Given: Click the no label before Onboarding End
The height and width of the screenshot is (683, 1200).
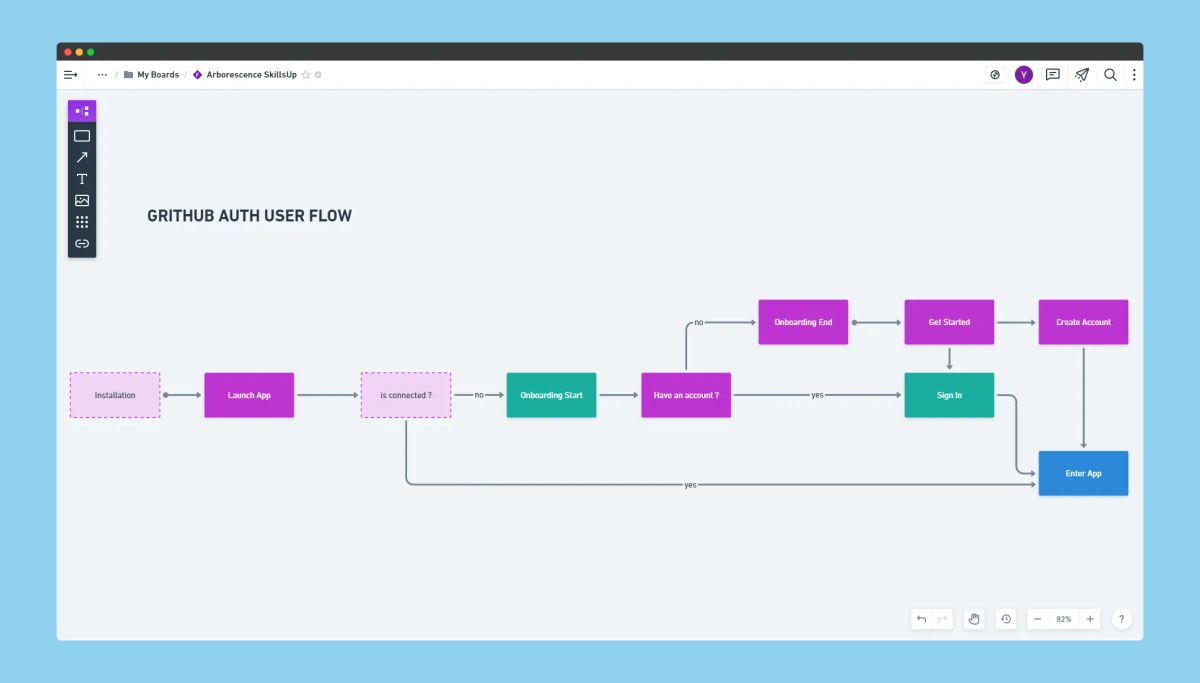Looking at the screenshot, I should pos(698,322).
